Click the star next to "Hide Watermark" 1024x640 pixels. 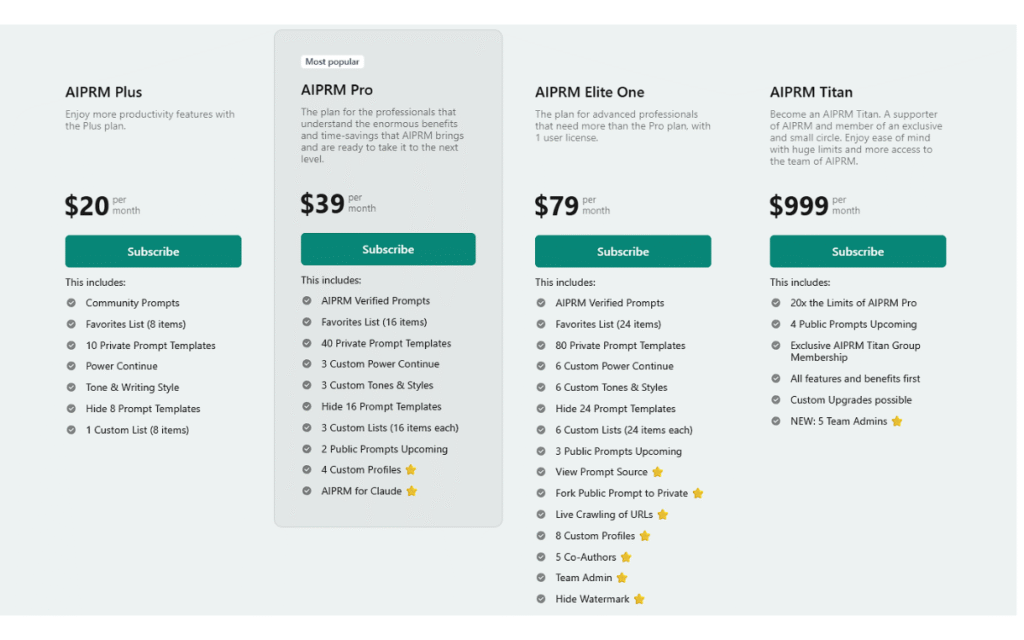pos(639,599)
